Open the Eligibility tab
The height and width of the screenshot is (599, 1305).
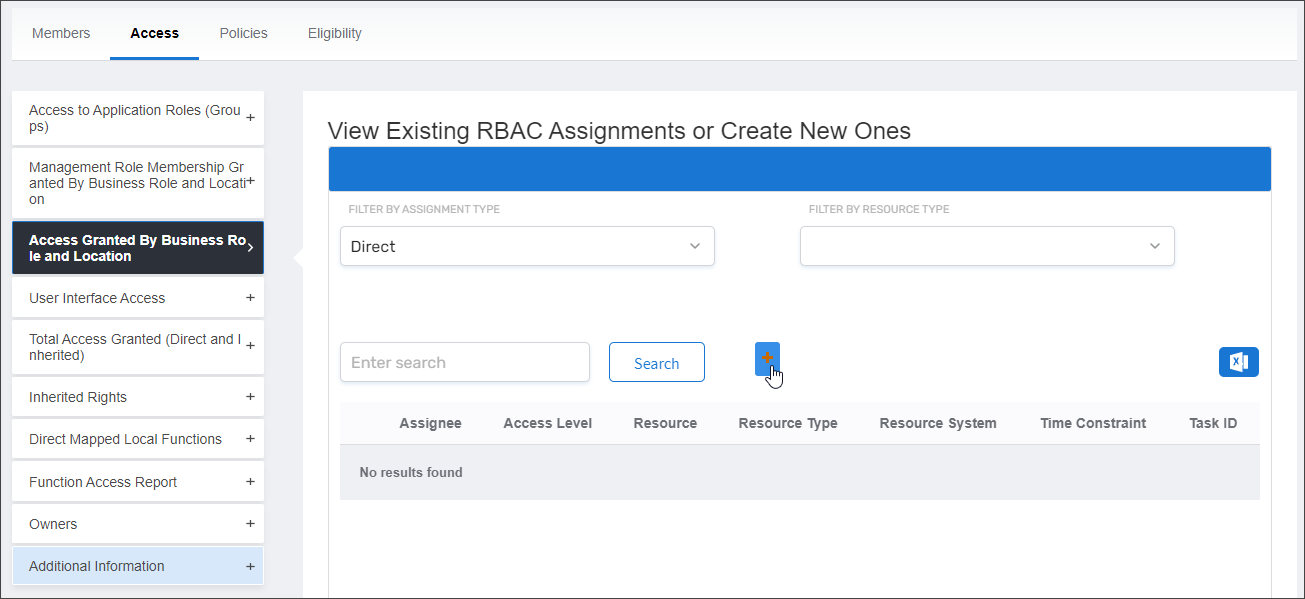pos(334,32)
